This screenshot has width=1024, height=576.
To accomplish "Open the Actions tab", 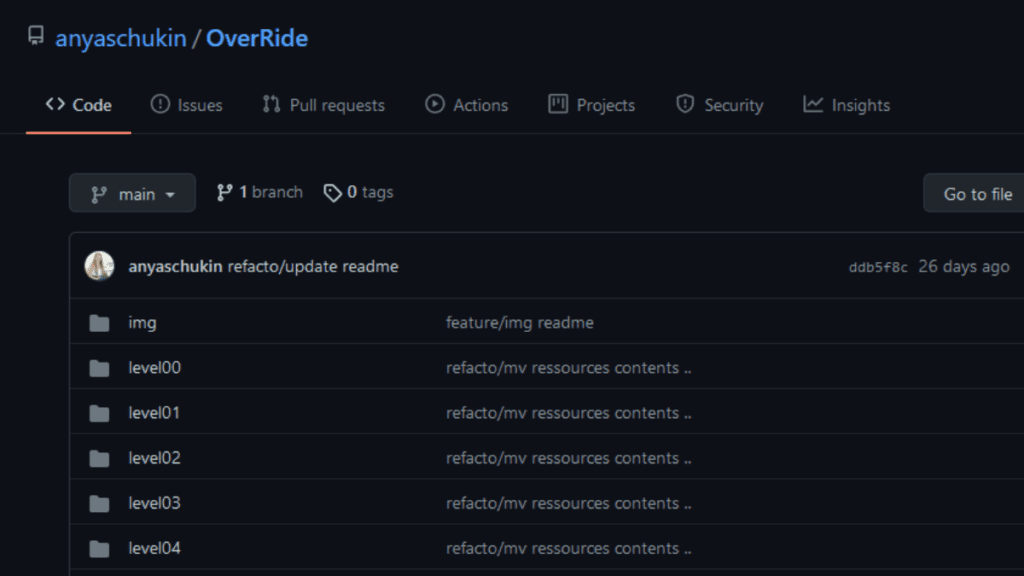I will pyautogui.click(x=466, y=105).
